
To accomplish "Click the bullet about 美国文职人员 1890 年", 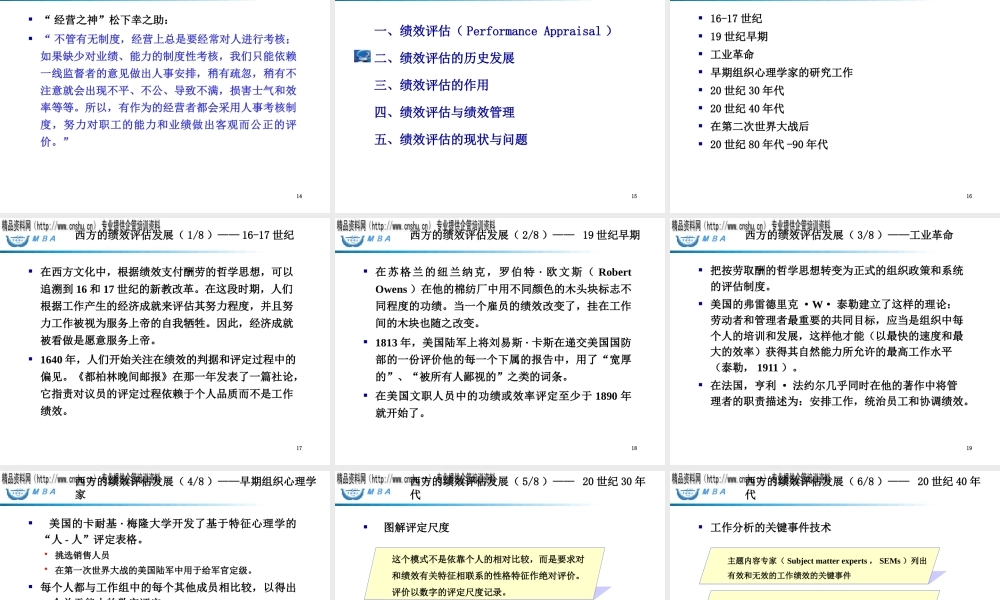I will coord(503,404).
